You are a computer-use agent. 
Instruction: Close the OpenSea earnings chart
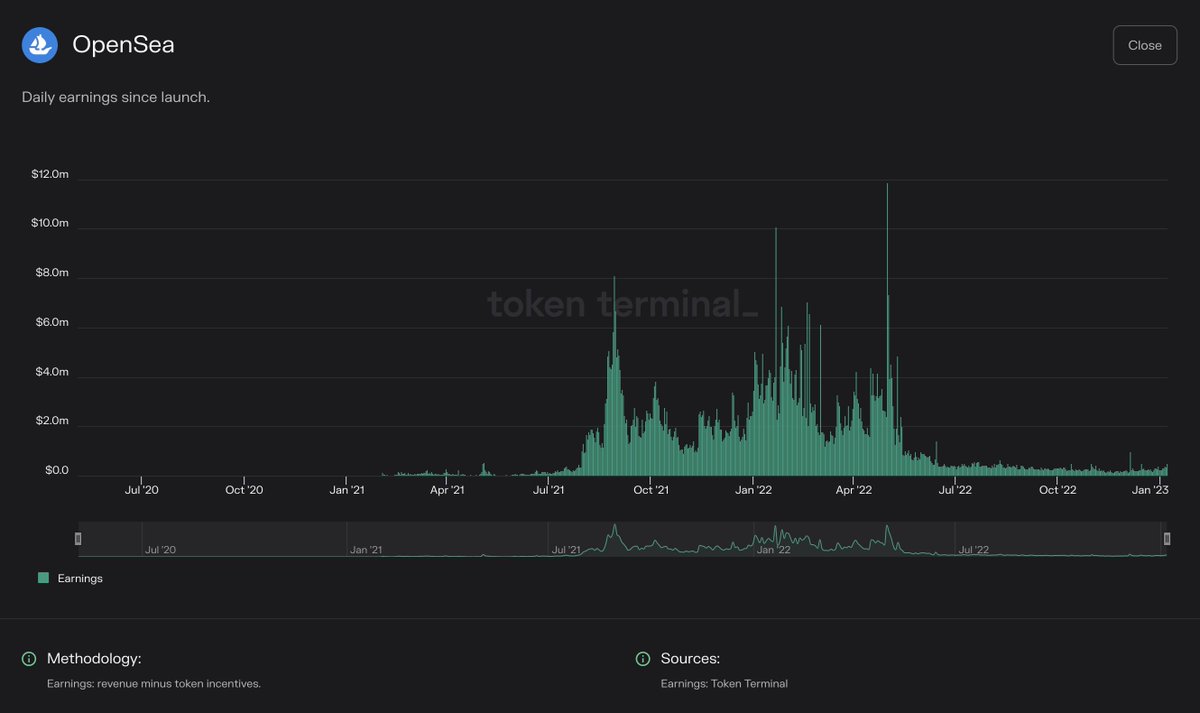1145,45
